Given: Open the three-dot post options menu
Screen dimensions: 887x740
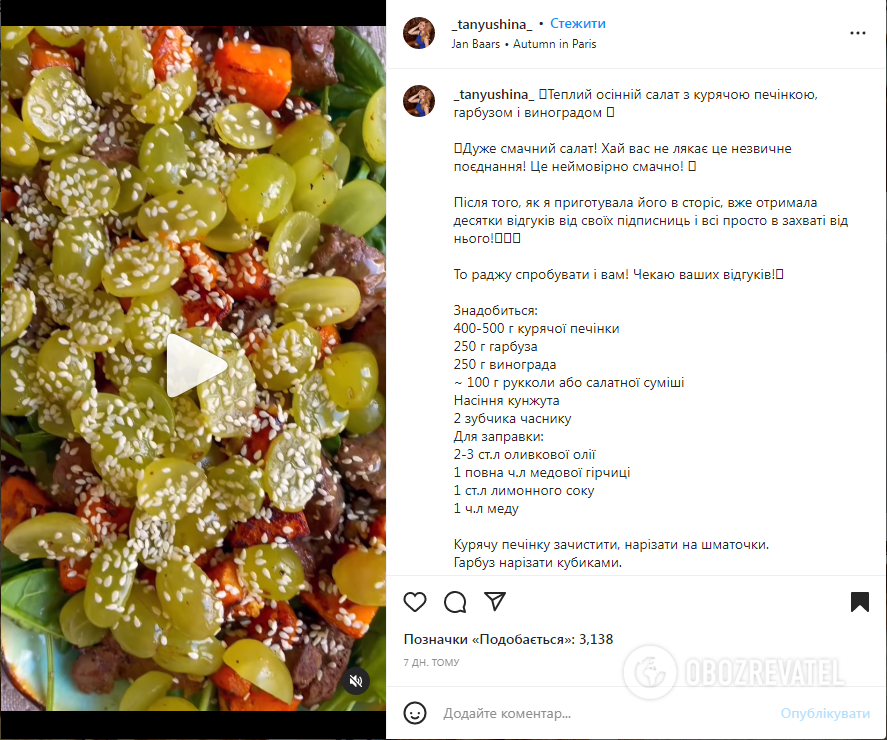Looking at the screenshot, I should (858, 33).
